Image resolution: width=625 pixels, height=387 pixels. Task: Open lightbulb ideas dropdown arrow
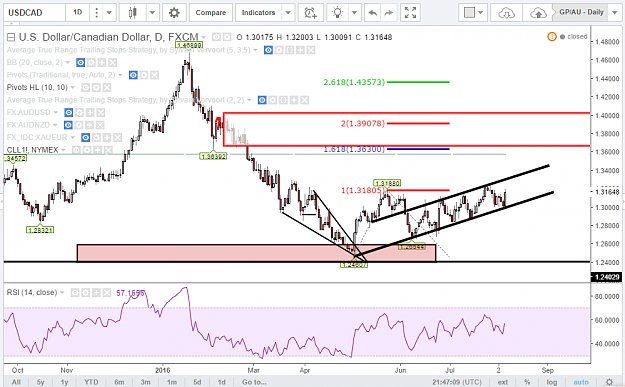point(354,13)
